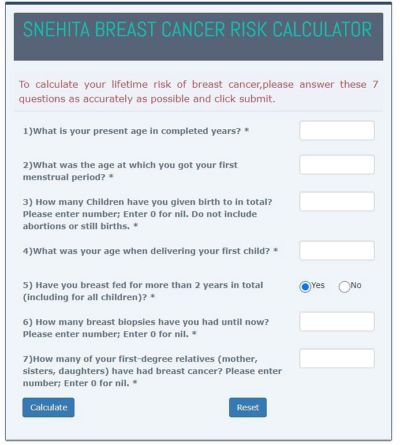Focus the first menstrual period age field
Screen dimensions: 400x445
click(x=337, y=165)
